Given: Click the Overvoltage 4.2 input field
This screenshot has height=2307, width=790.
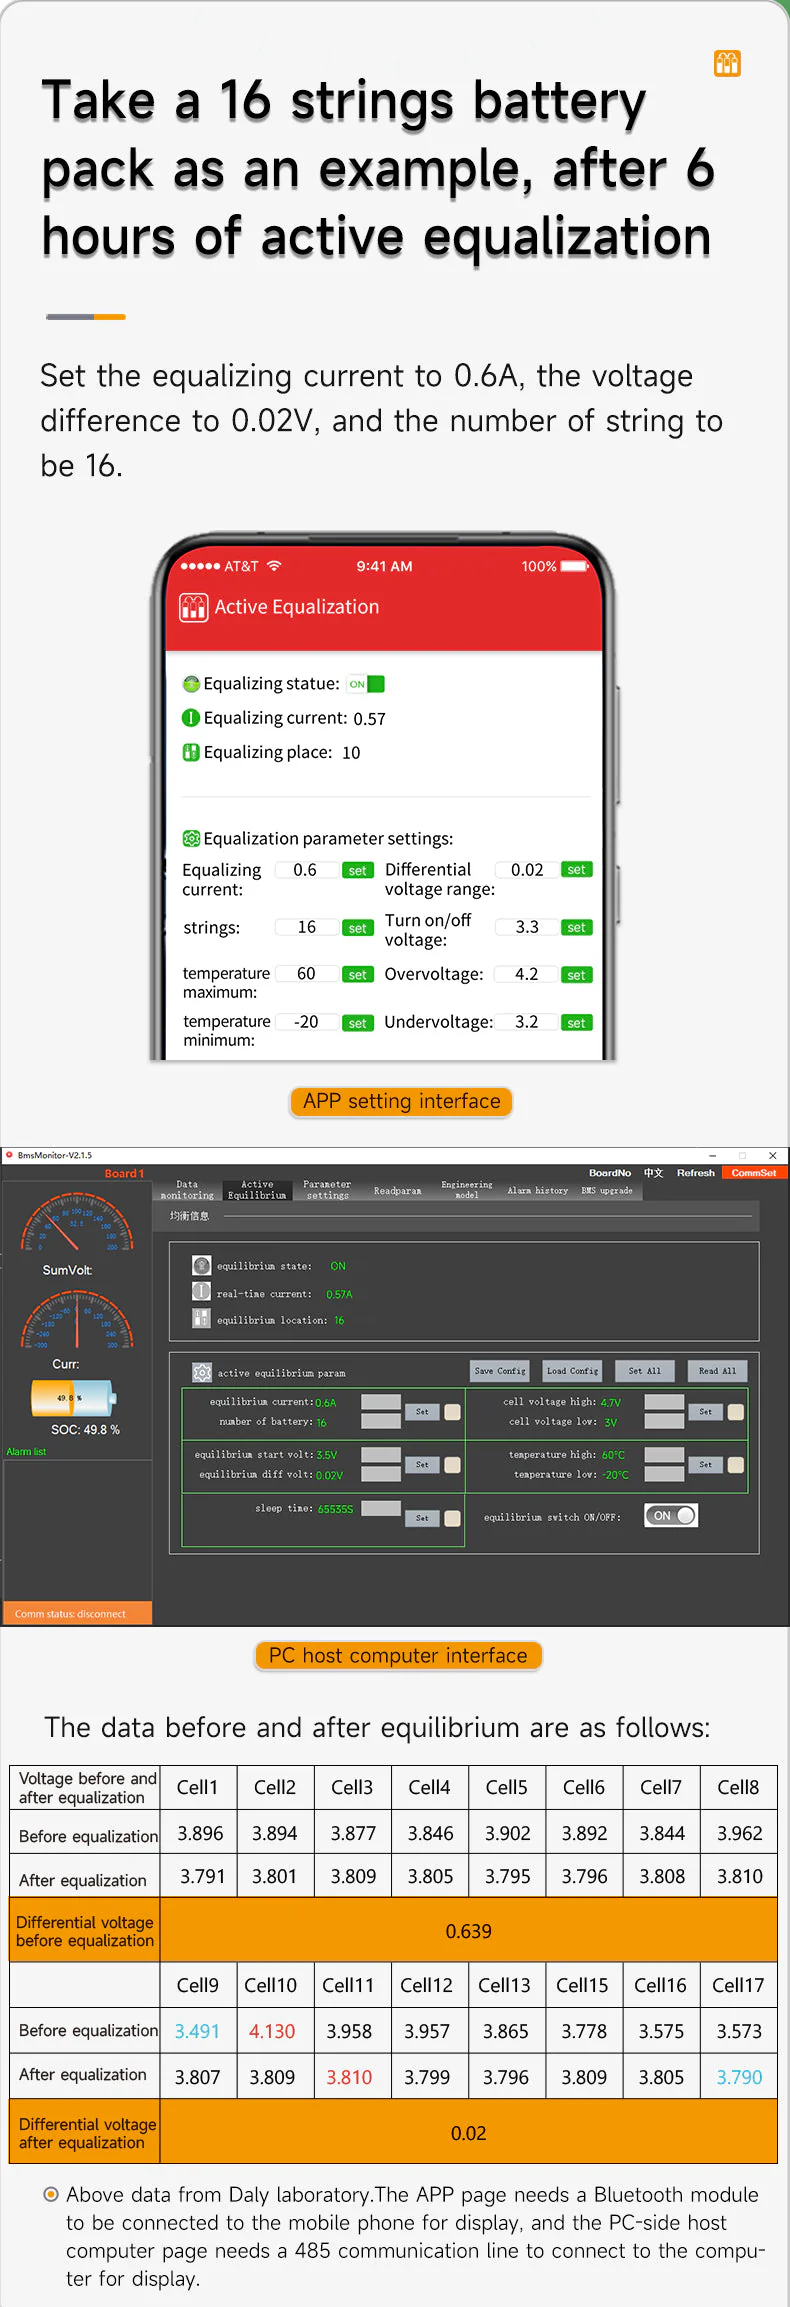Looking at the screenshot, I should click(x=526, y=974).
